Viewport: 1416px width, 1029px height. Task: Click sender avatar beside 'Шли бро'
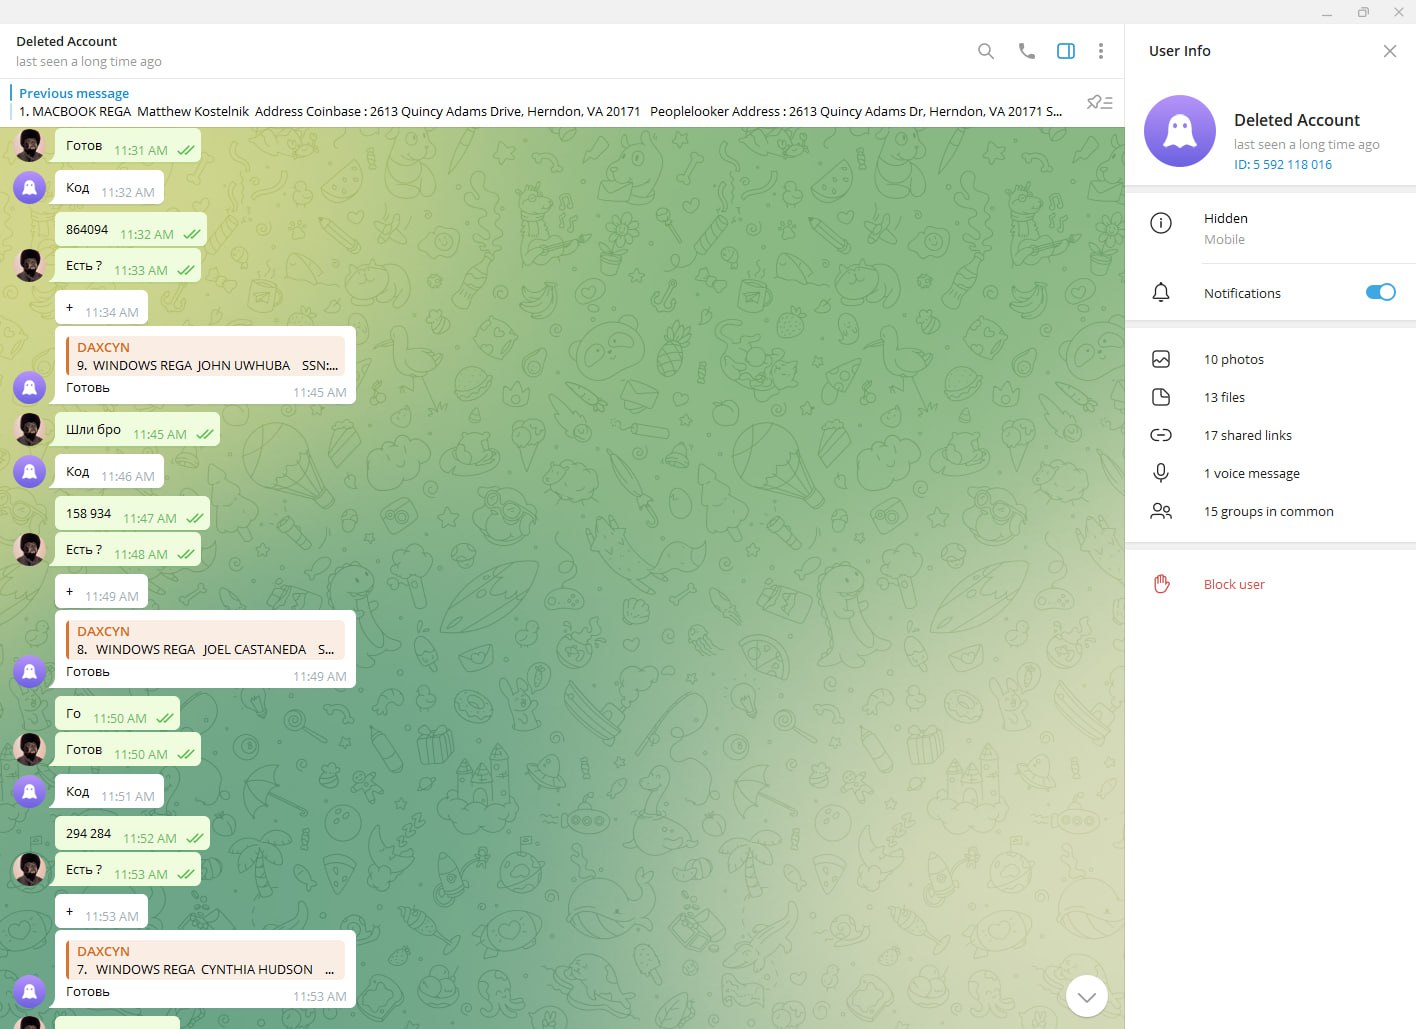(x=30, y=429)
